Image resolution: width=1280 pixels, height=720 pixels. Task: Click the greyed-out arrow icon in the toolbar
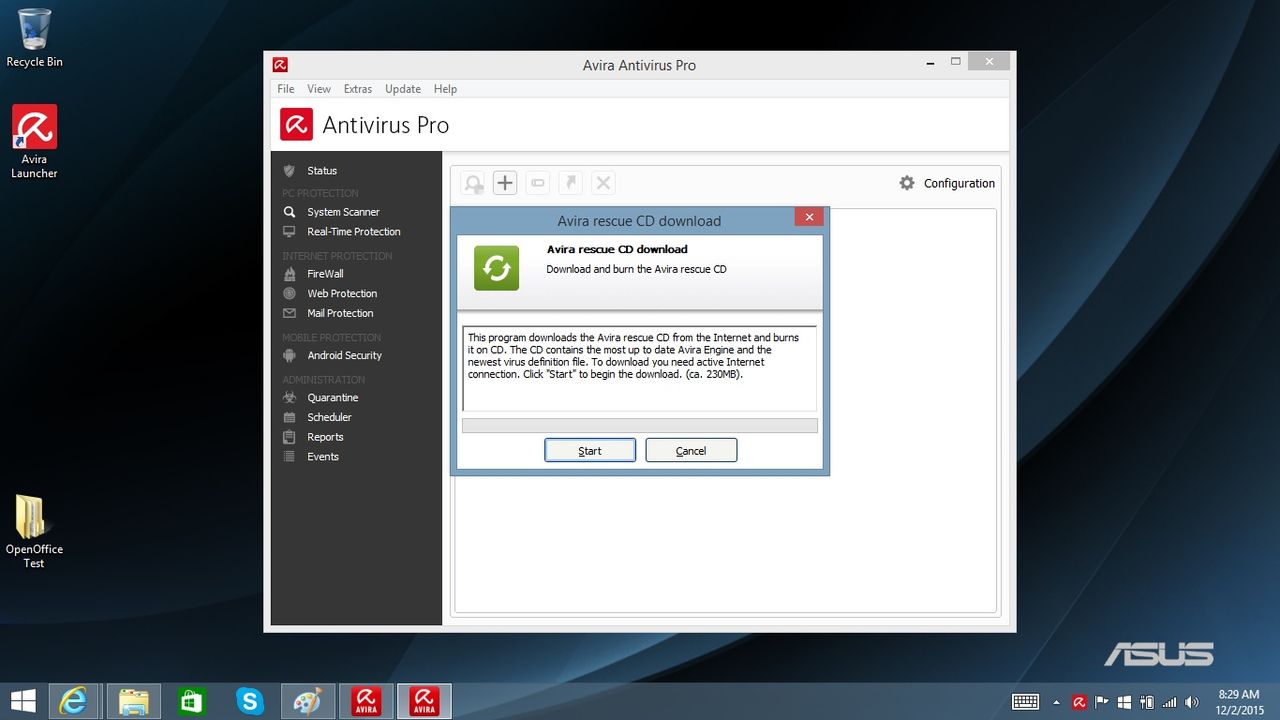(x=570, y=183)
